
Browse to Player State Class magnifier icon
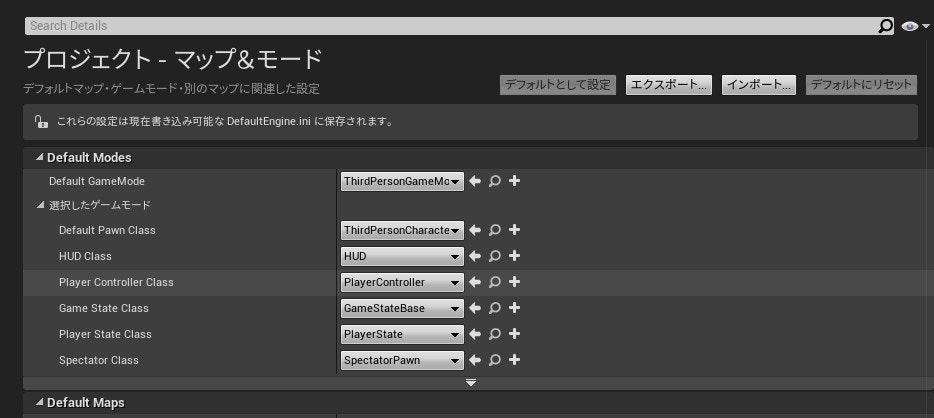point(494,334)
